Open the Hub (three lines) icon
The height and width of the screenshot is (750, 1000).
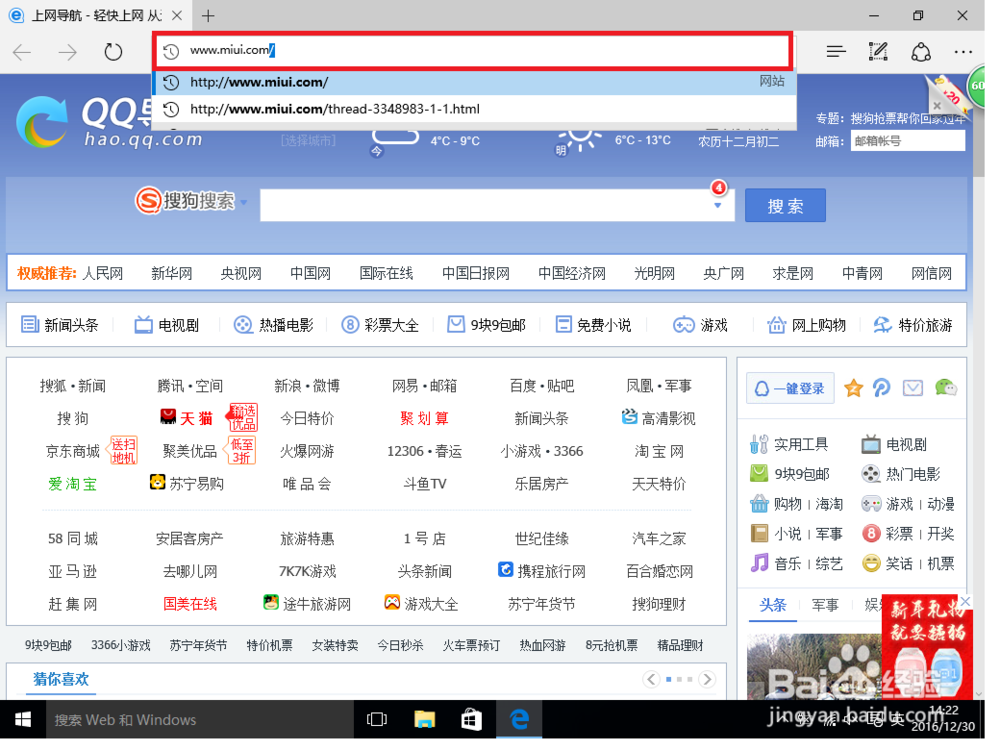pos(835,52)
